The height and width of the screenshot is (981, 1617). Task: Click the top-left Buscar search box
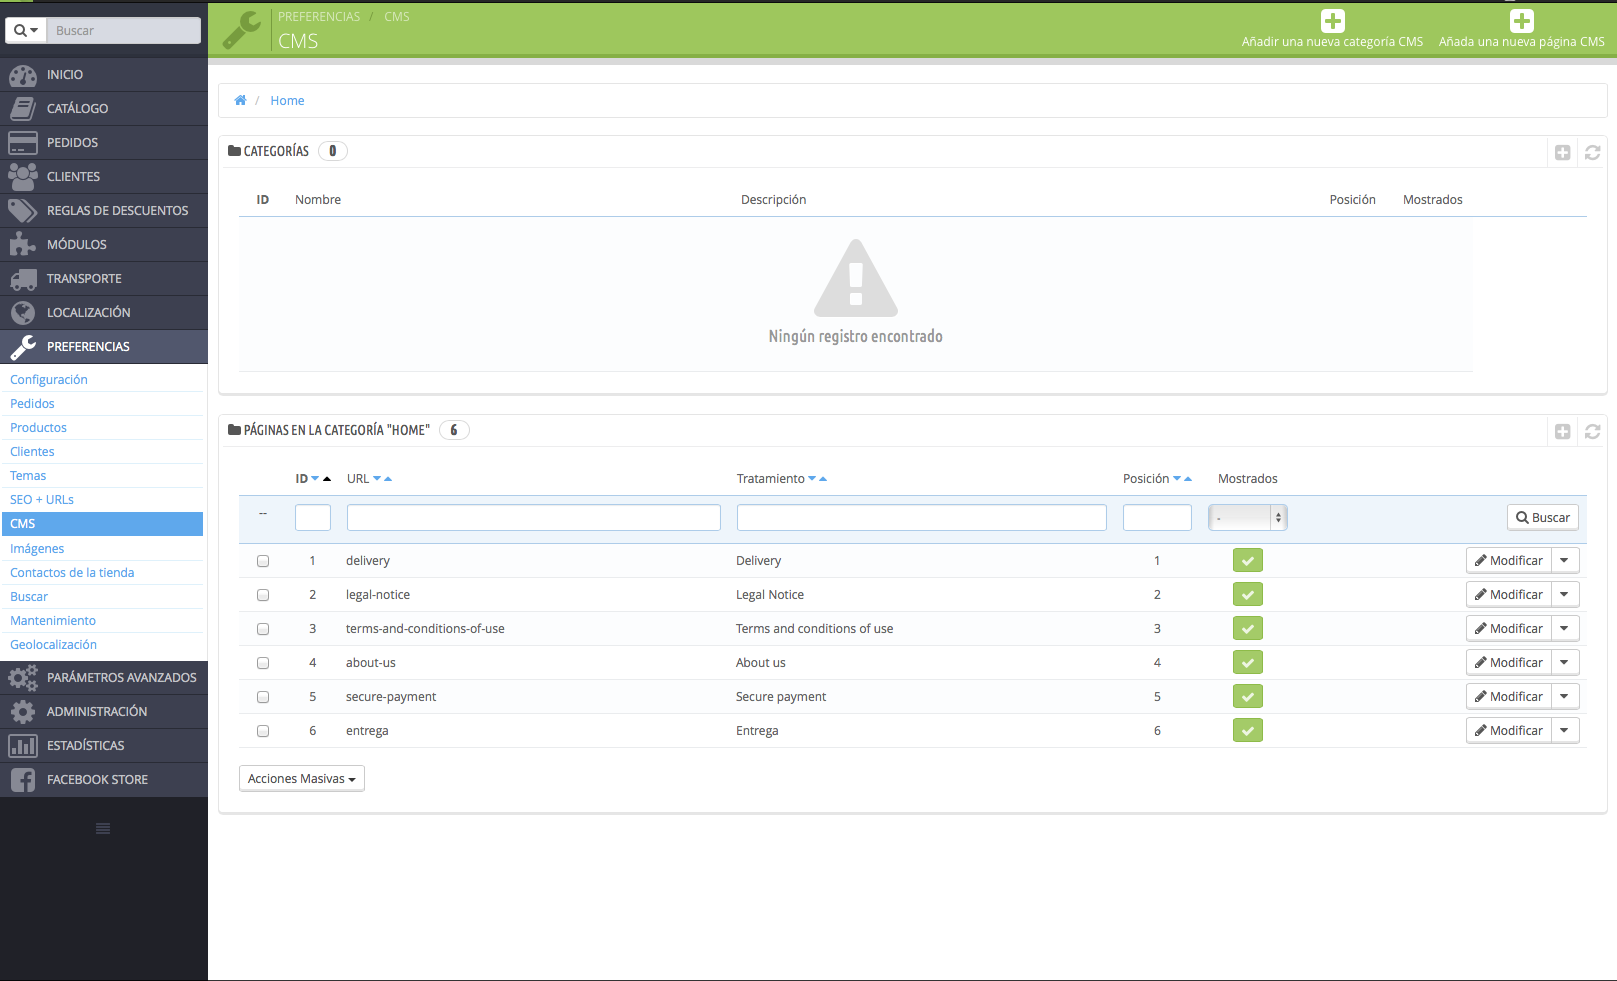click(x=124, y=31)
